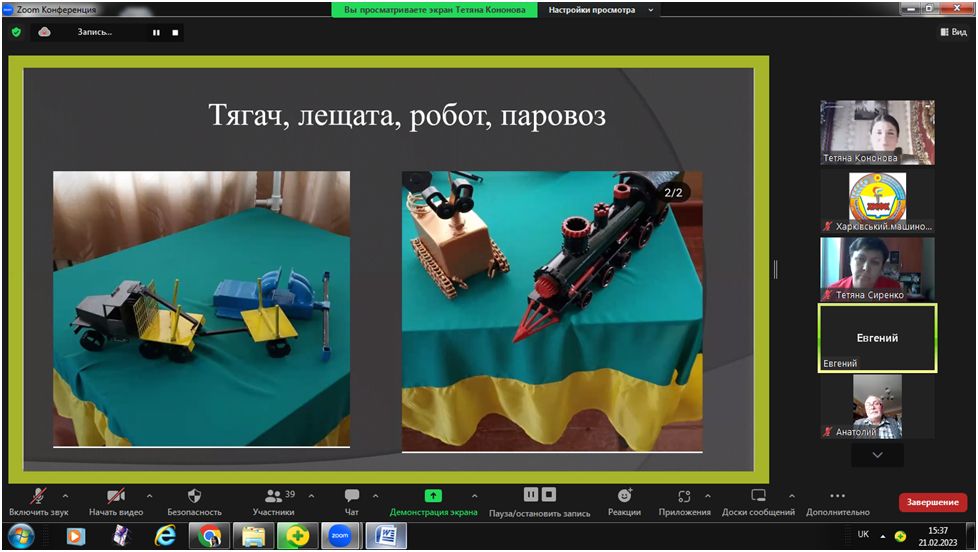The image size is (978, 552).
Task: Pause the recording in top bar
Action: pos(156,32)
